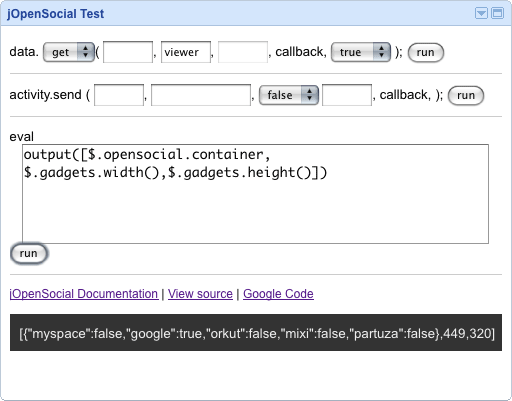Click the wide second input of activity.send

click(201, 95)
